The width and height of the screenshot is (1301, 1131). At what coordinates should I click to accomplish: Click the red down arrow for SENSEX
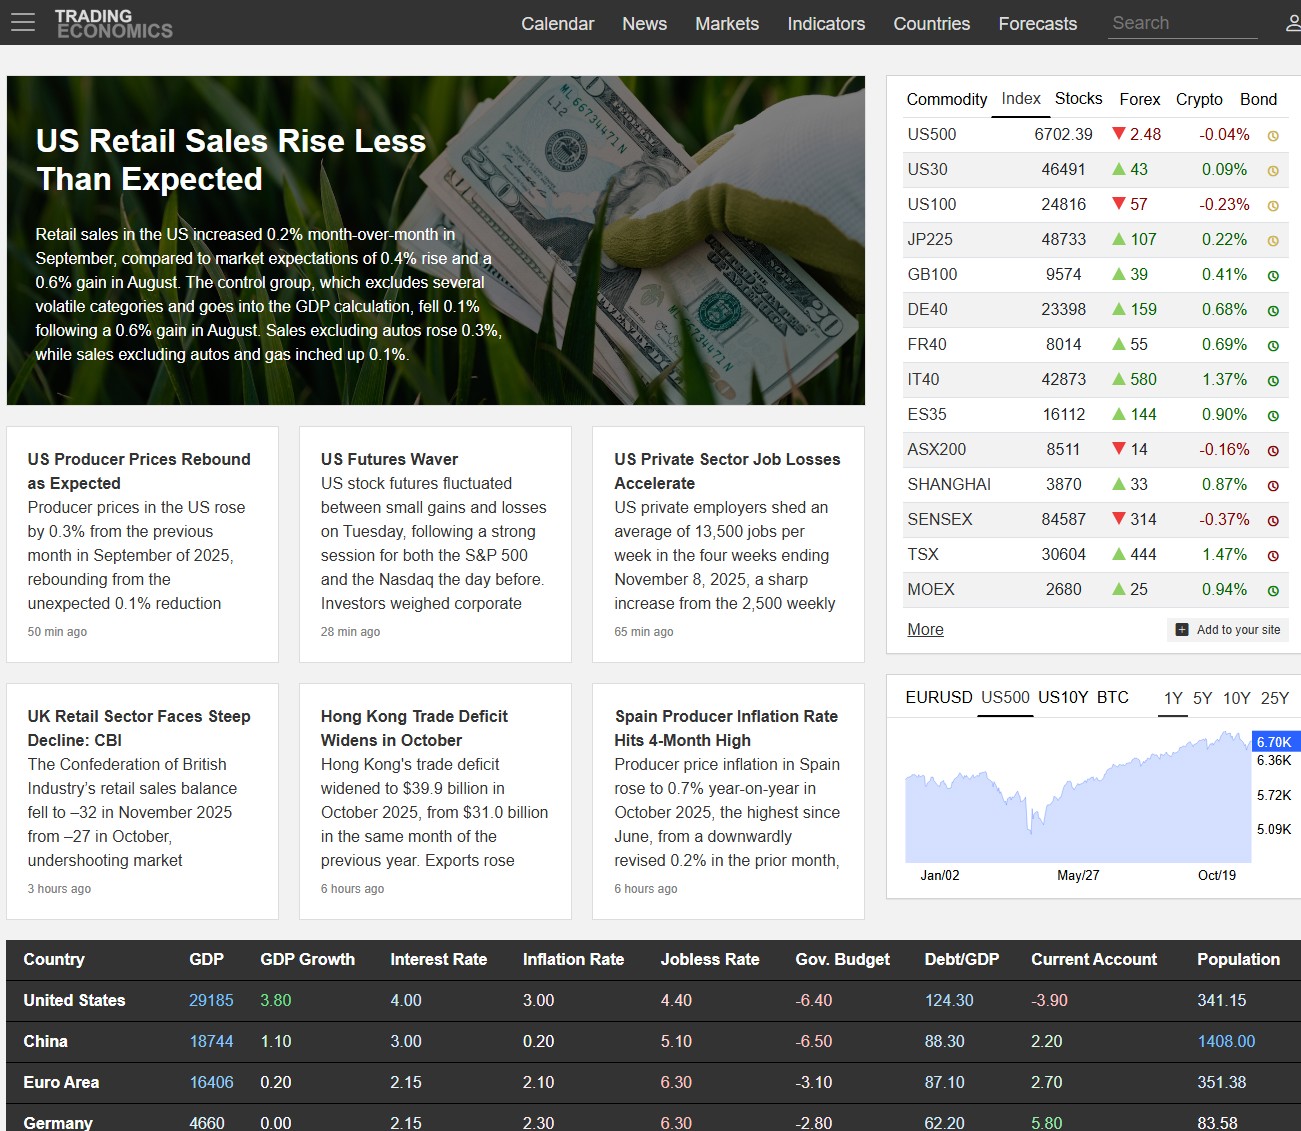(1119, 519)
